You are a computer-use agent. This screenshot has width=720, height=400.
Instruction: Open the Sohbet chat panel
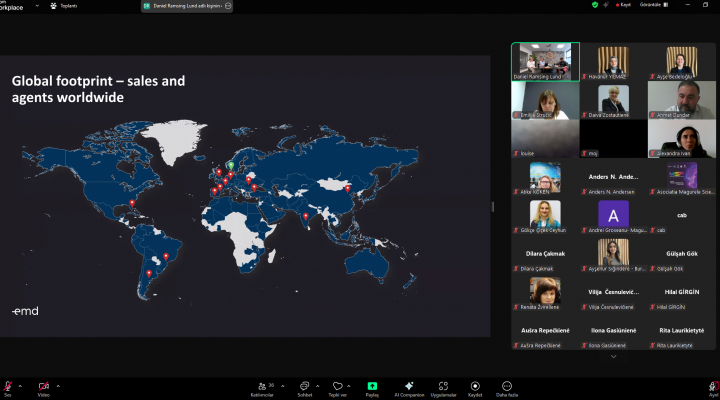[x=304, y=387]
